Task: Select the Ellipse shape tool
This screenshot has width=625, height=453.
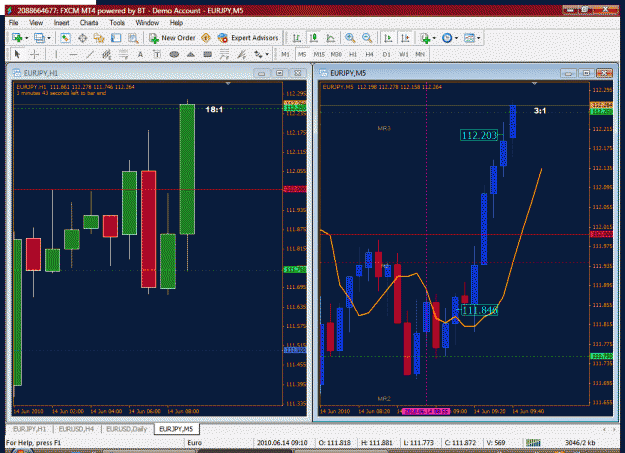Action: click(174, 54)
